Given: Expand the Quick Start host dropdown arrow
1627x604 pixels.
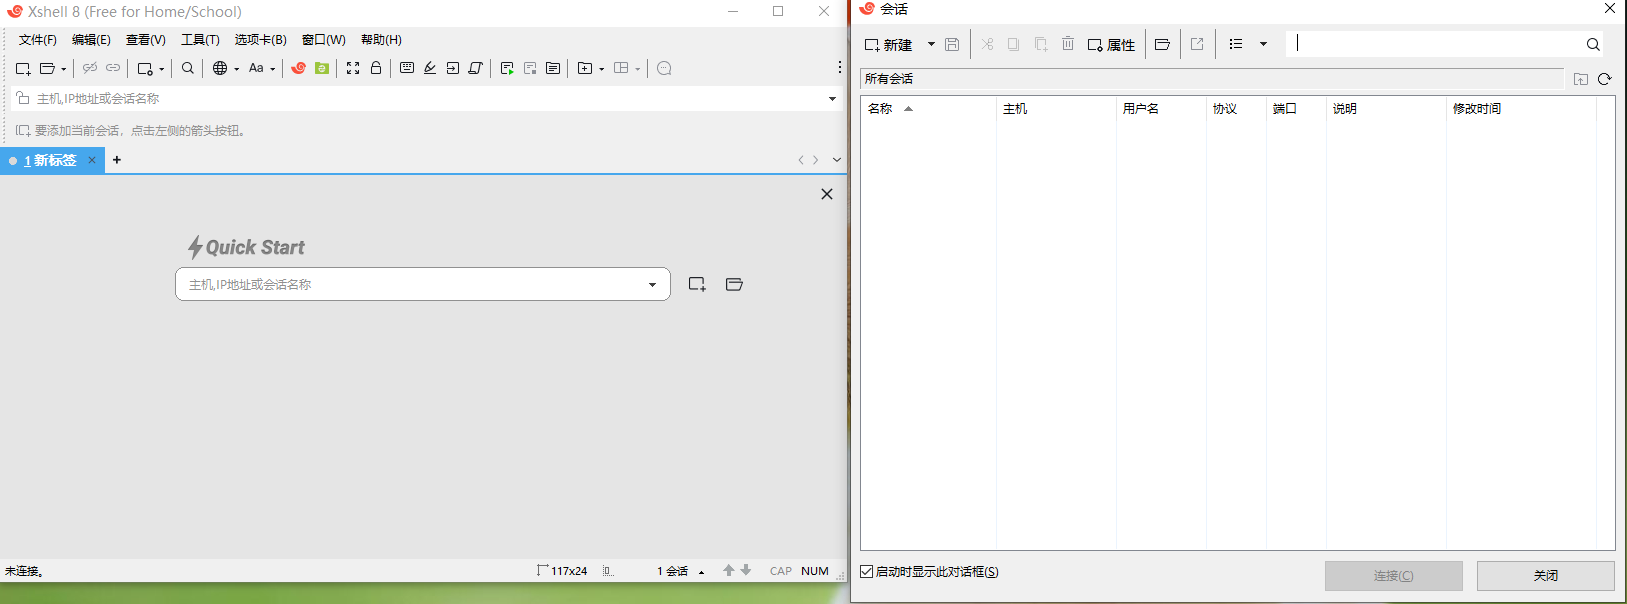Looking at the screenshot, I should pyautogui.click(x=653, y=285).
